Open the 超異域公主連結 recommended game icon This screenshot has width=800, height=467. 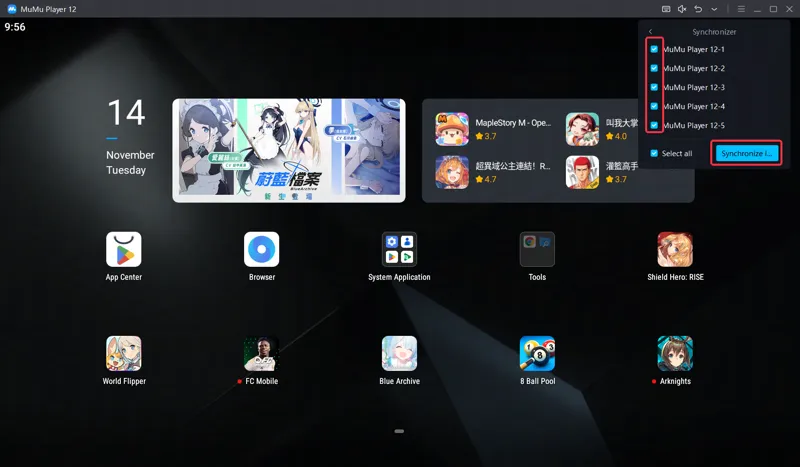[x=452, y=172]
